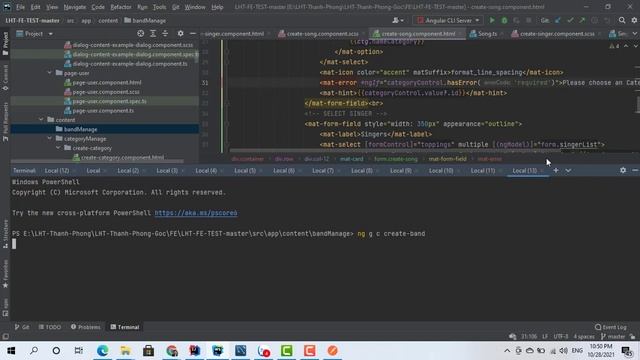Click the Git update project arrow

558,20
